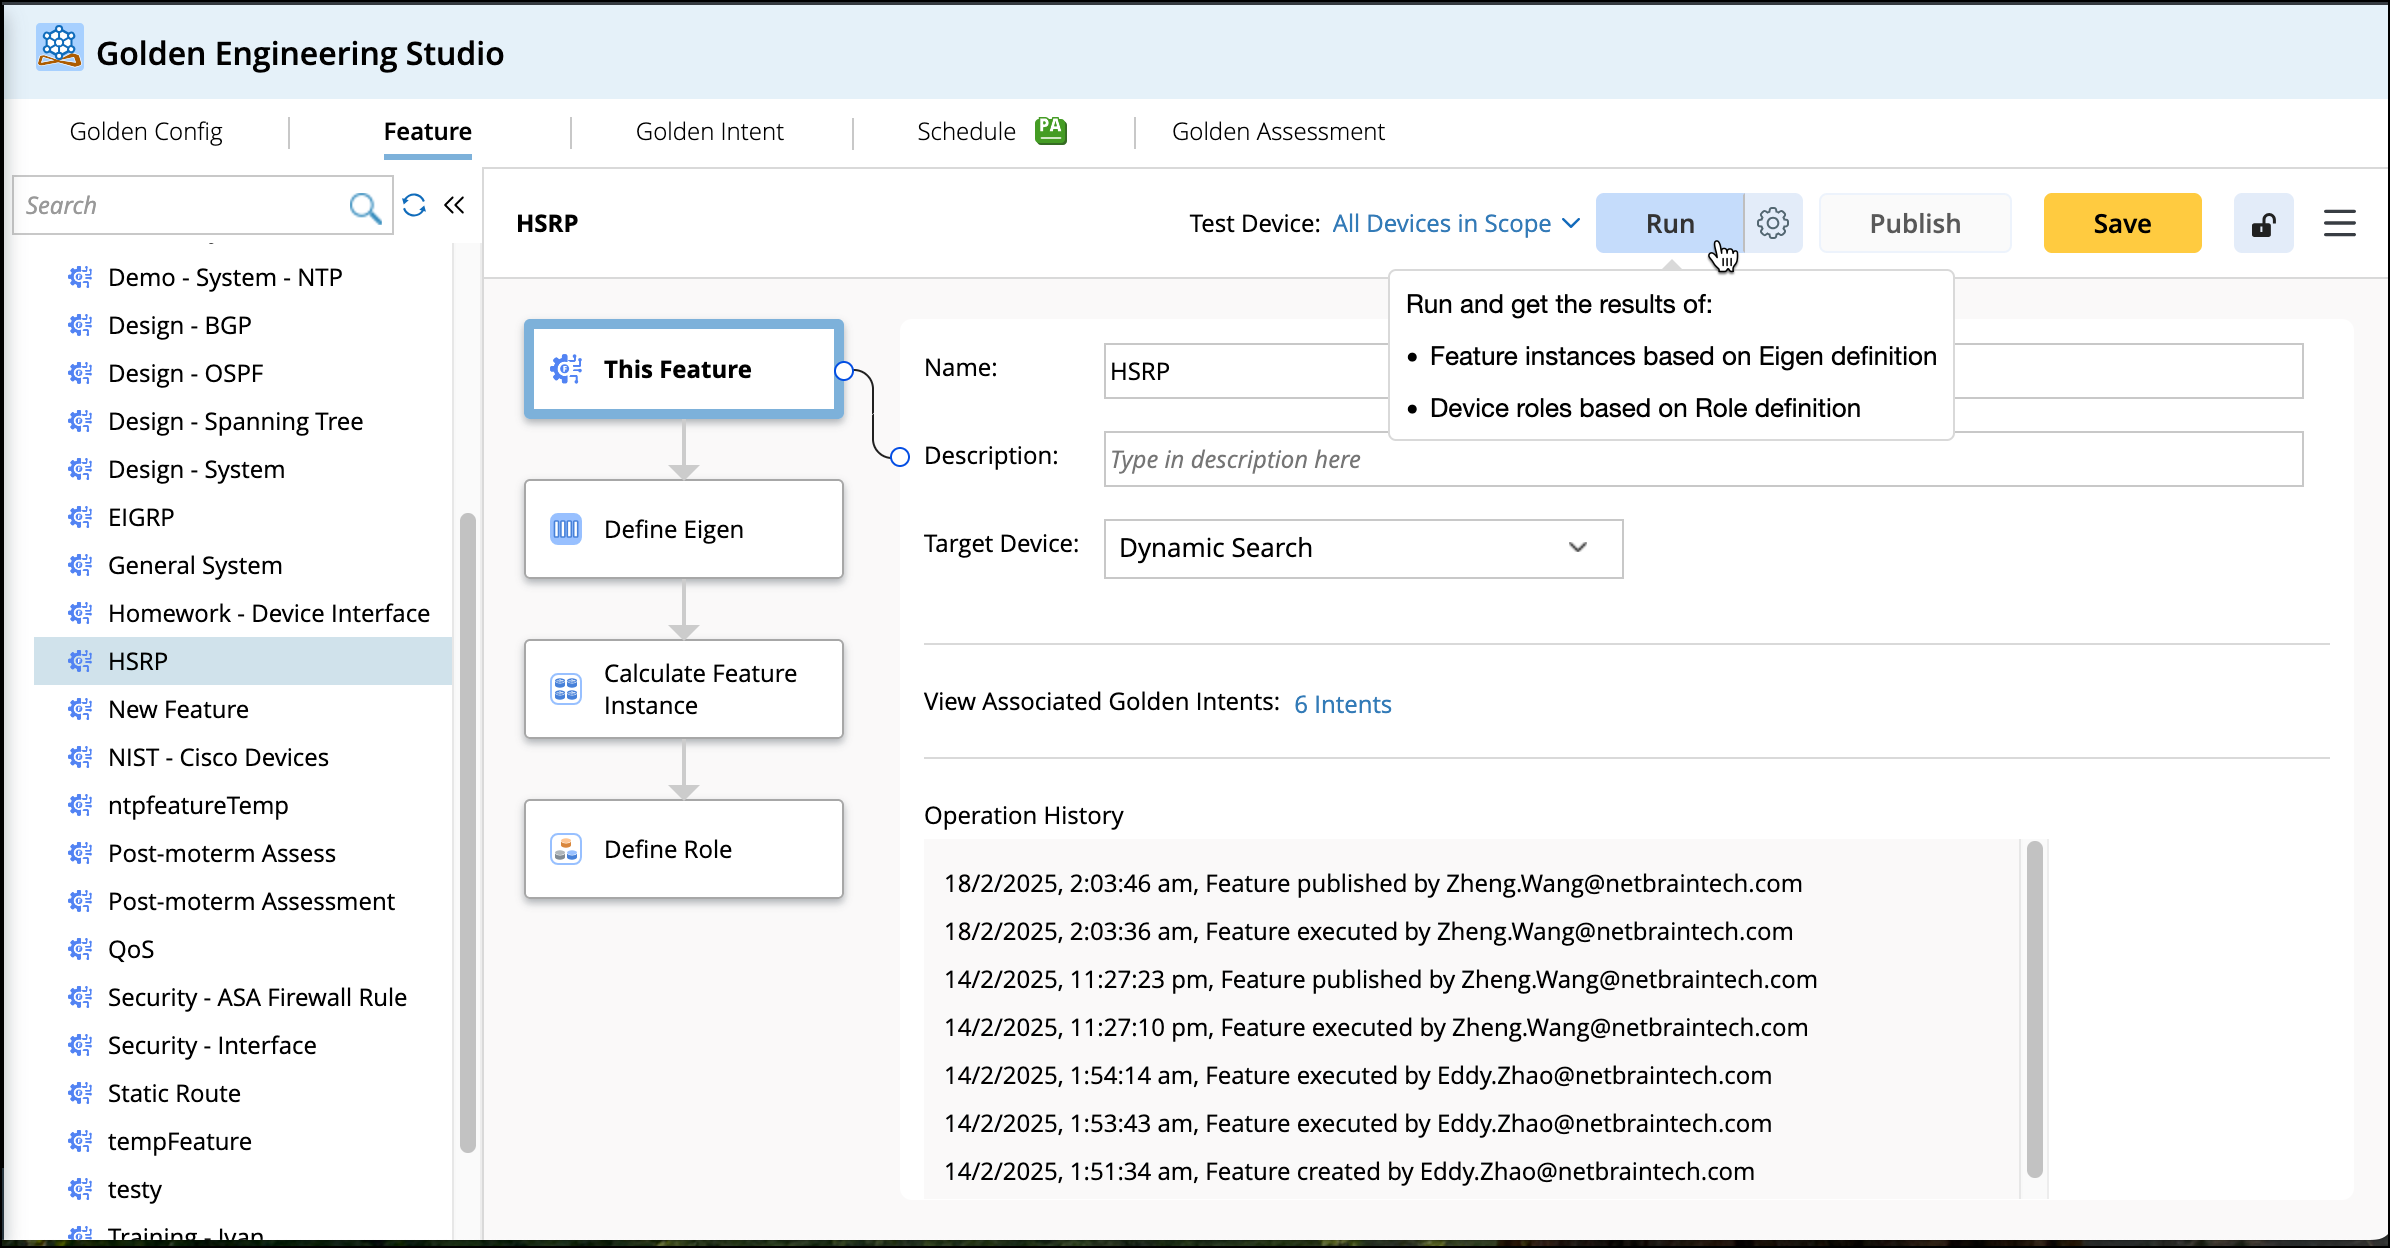Open the Golden Assessment tab
2390x1248 pixels.
[x=1277, y=132]
